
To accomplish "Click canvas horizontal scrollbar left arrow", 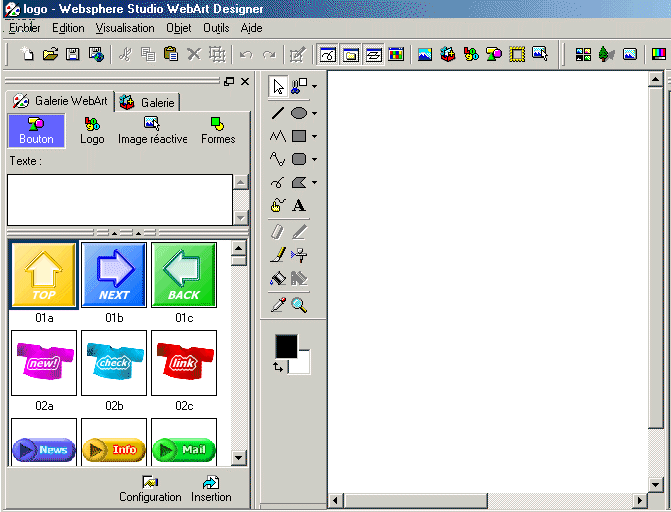I will tap(336, 500).
